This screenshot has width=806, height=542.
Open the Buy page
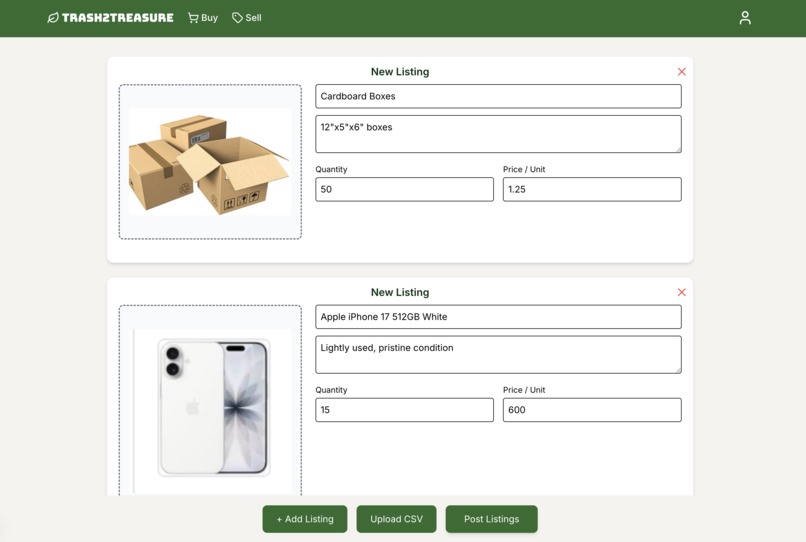click(203, 18)
